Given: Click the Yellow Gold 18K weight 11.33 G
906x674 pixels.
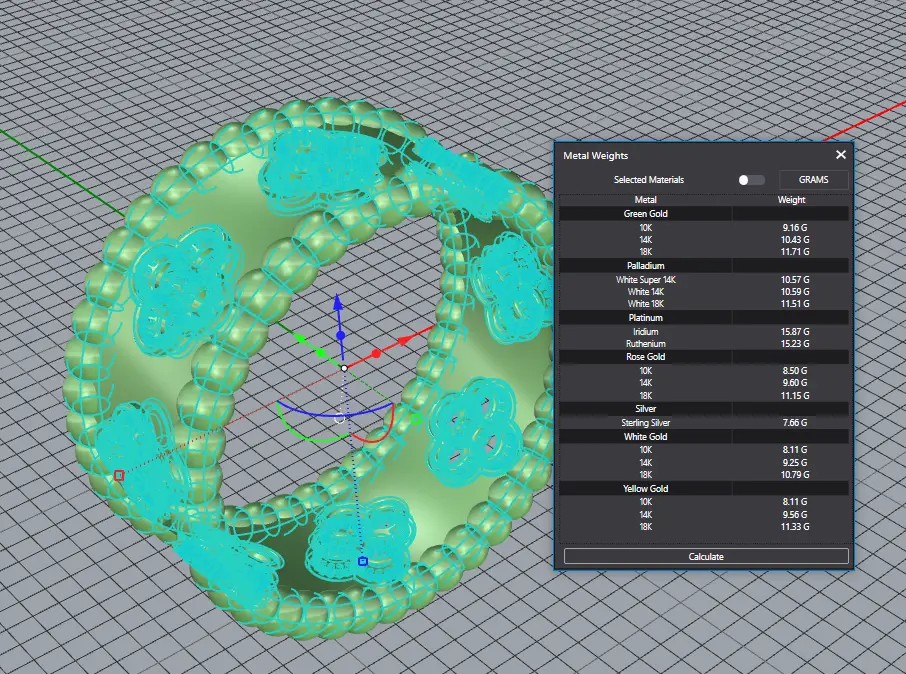Looking at the screenshot, I should click(795, 527).
